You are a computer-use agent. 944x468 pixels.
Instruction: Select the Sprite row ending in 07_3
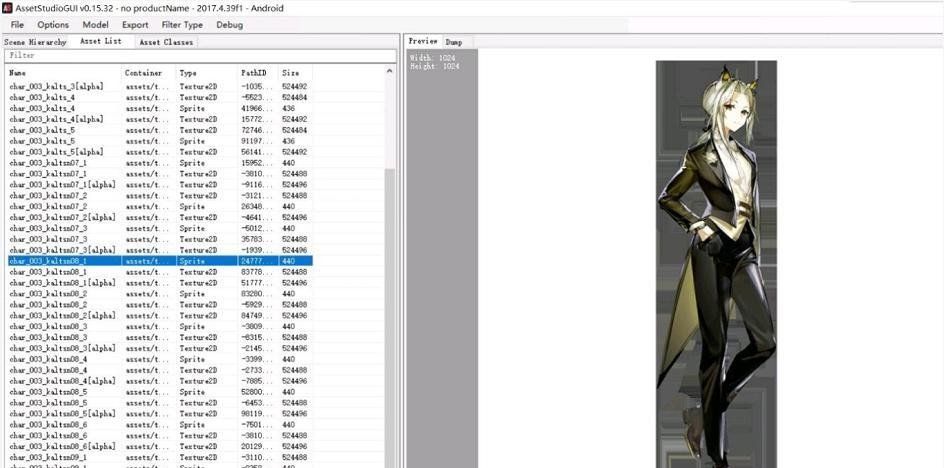pos(160,228)
